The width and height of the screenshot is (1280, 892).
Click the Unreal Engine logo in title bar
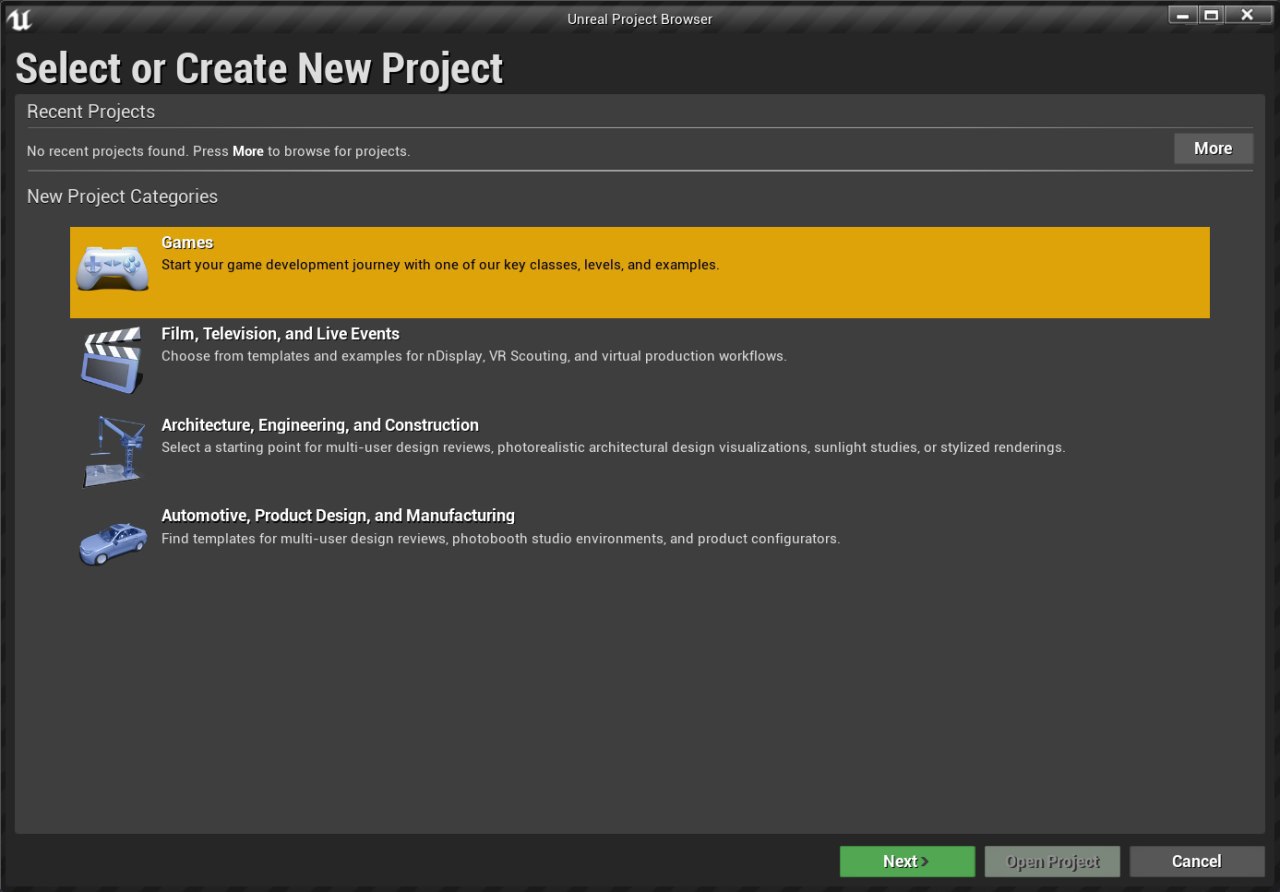click(19, 19)
